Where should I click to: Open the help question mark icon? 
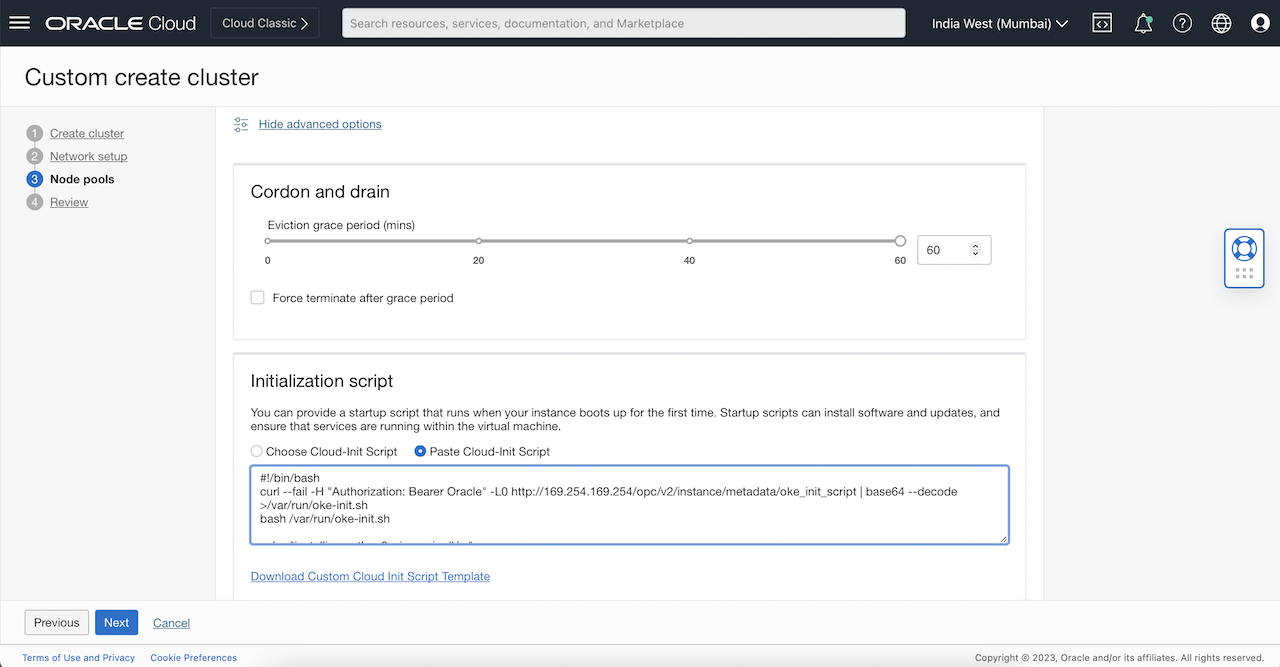tap(1182, 23)
